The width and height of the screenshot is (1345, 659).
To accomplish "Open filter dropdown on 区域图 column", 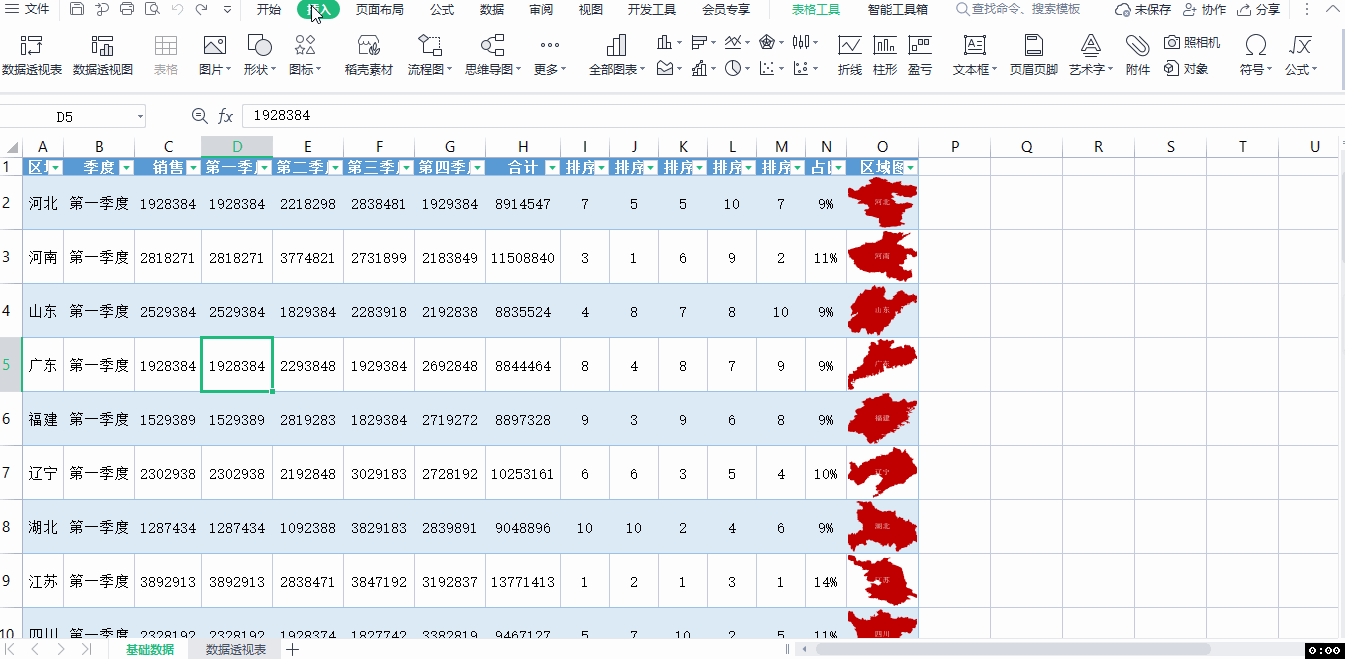I will (910, 167).
